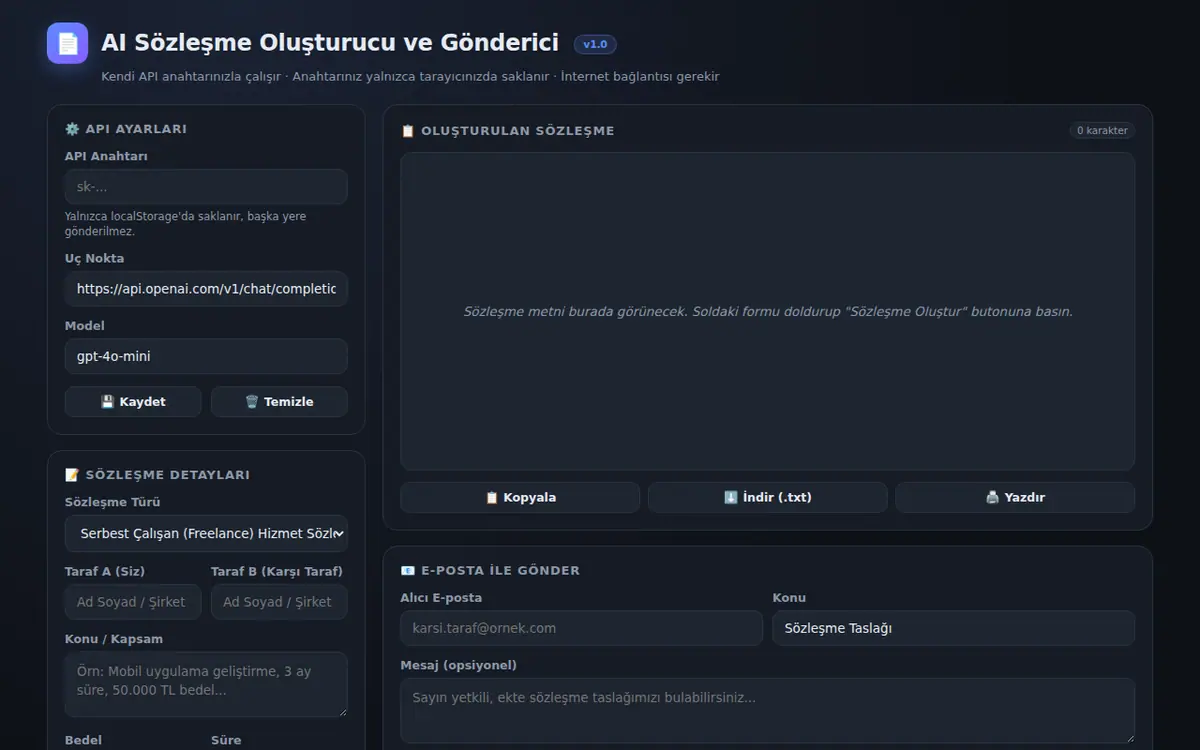Focus the Mesaj (opsiyonel) textarea
The image size is (1200, 750).
[x=767, y=711]
